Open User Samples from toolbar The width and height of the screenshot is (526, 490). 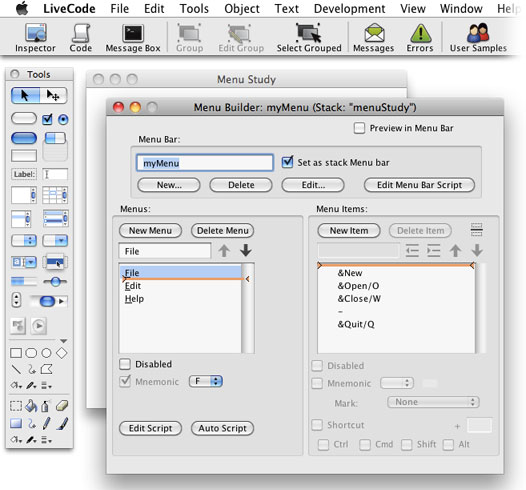(478, 38)
